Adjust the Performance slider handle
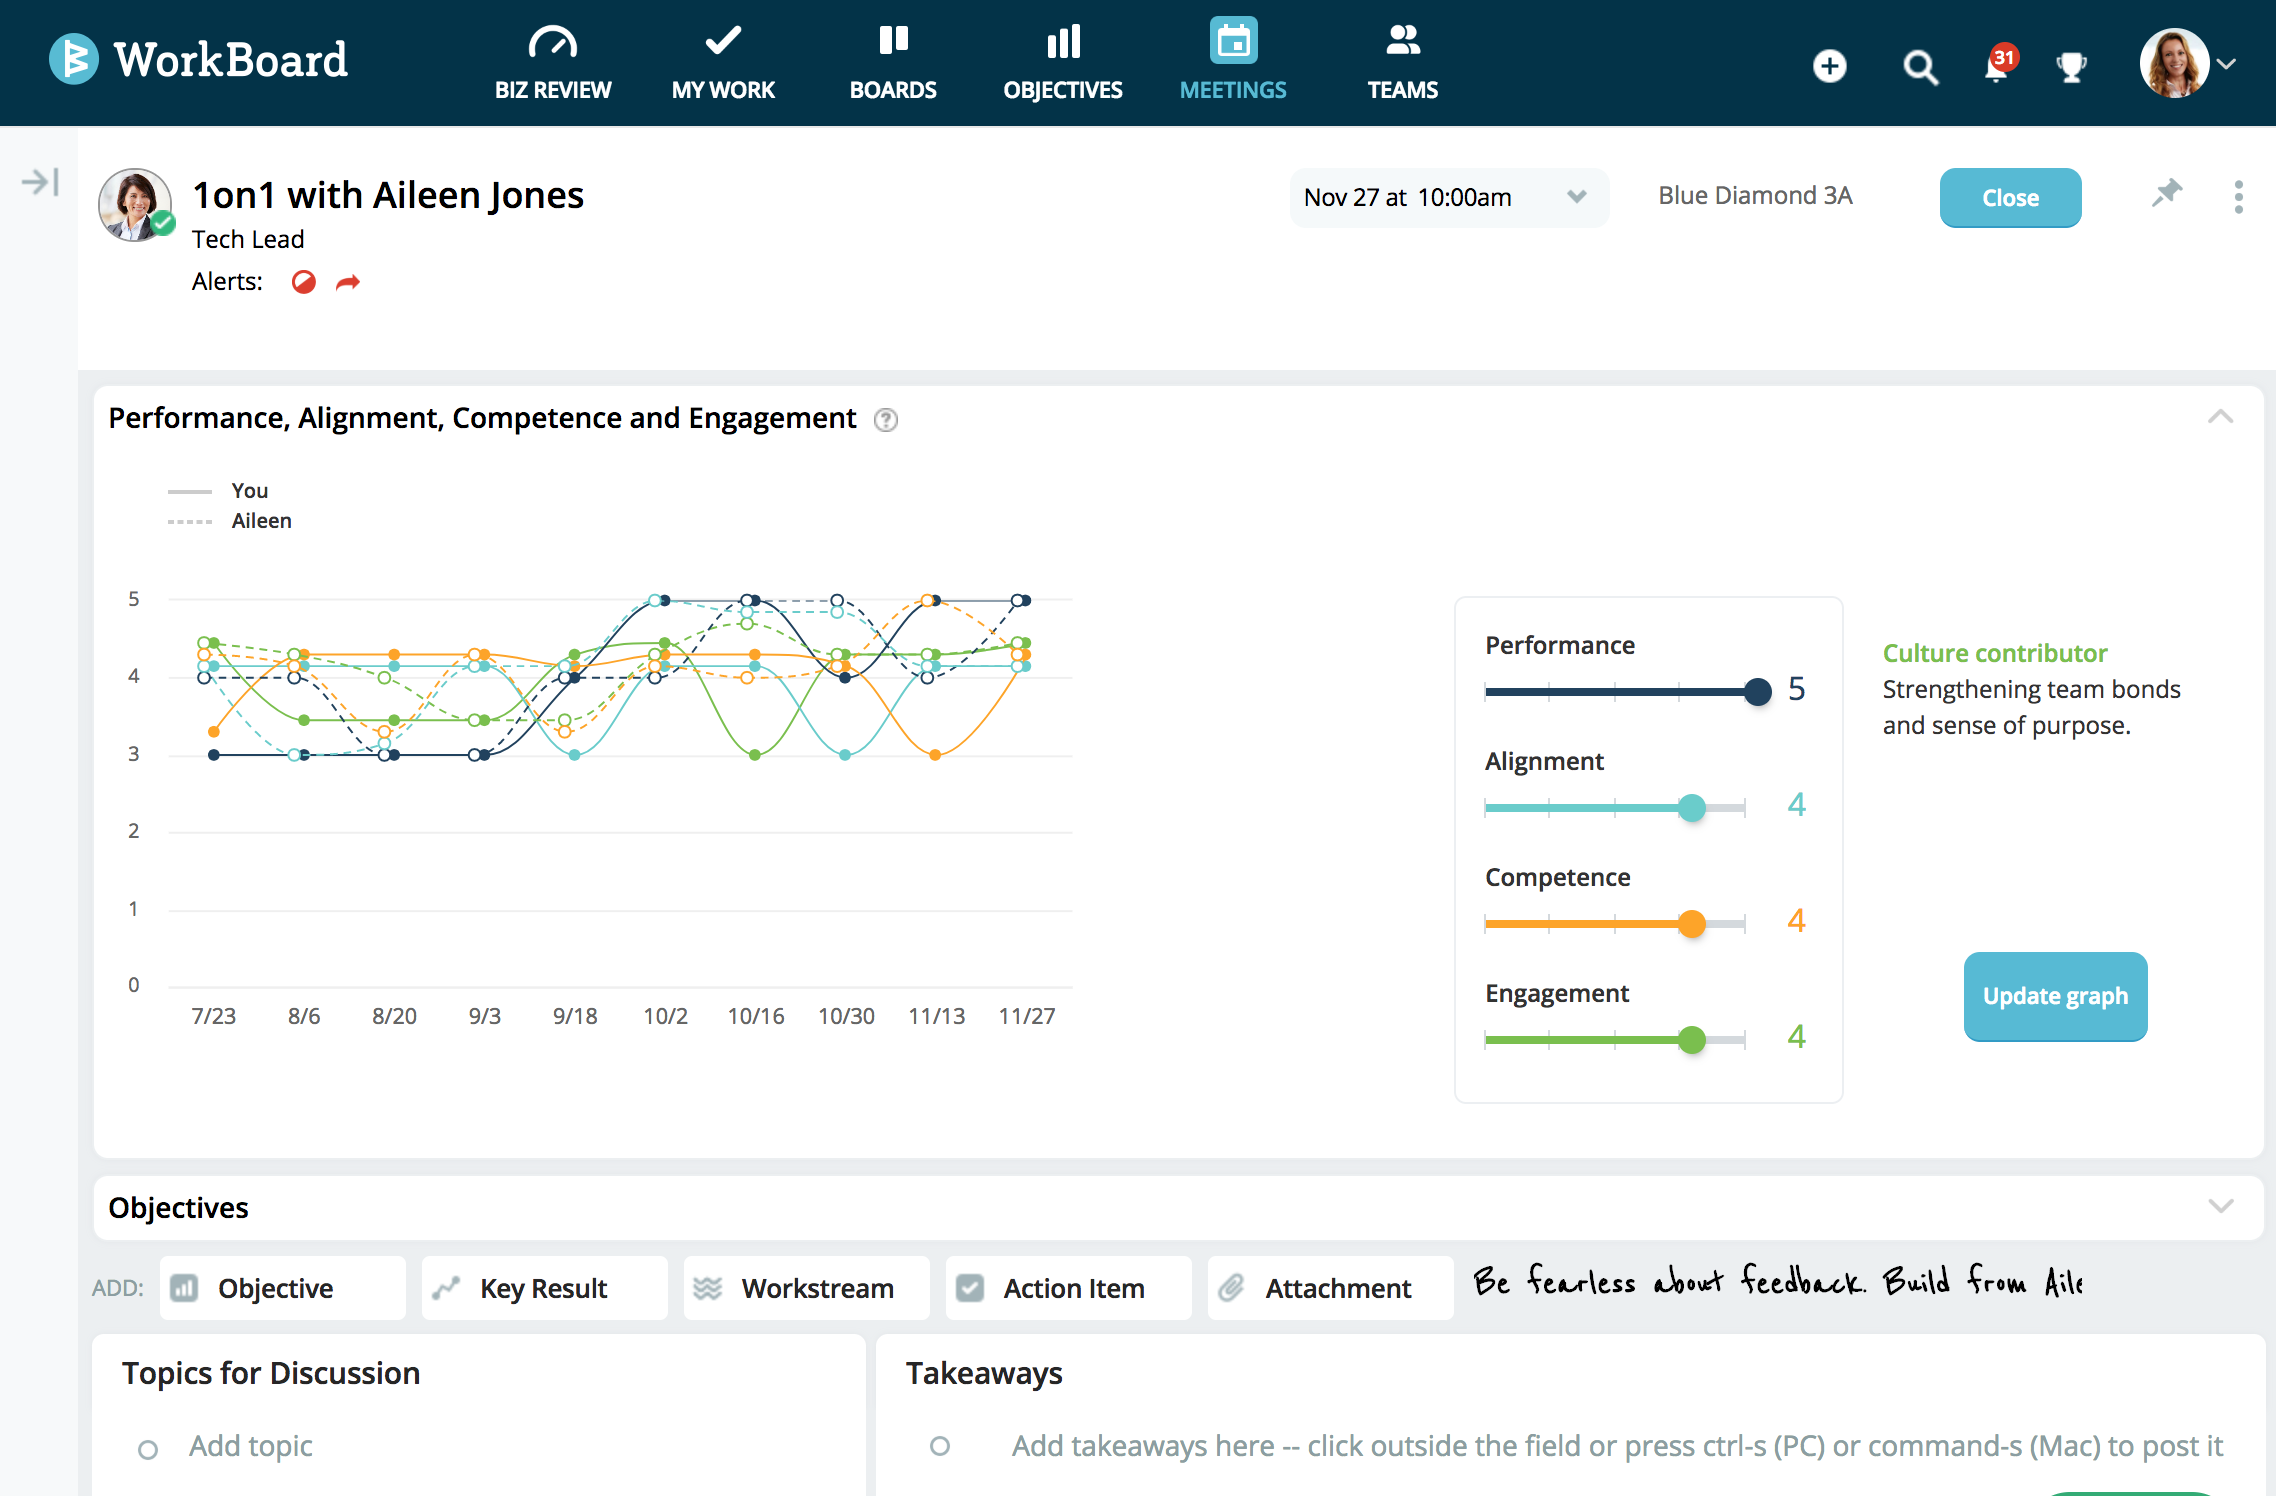 (1757, 691)
